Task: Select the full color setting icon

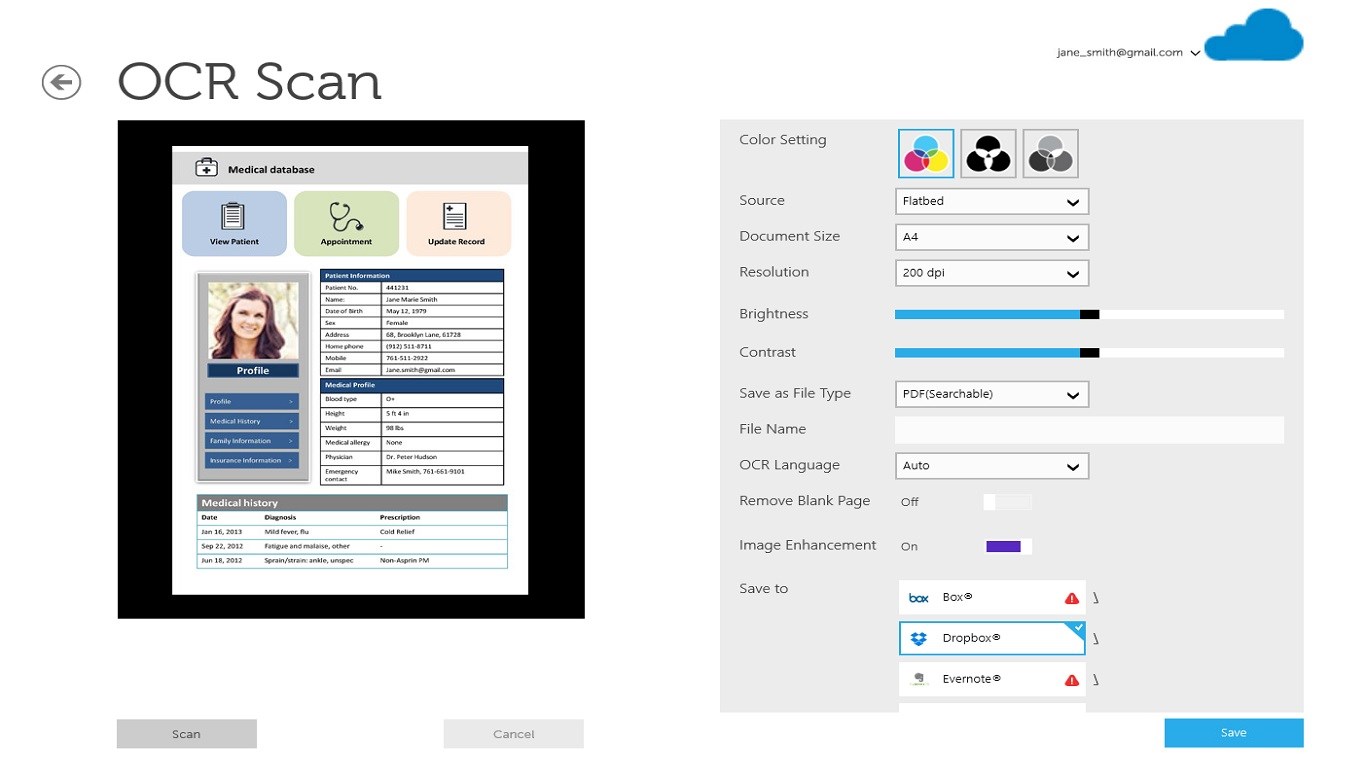Action: tap(926, 154)
